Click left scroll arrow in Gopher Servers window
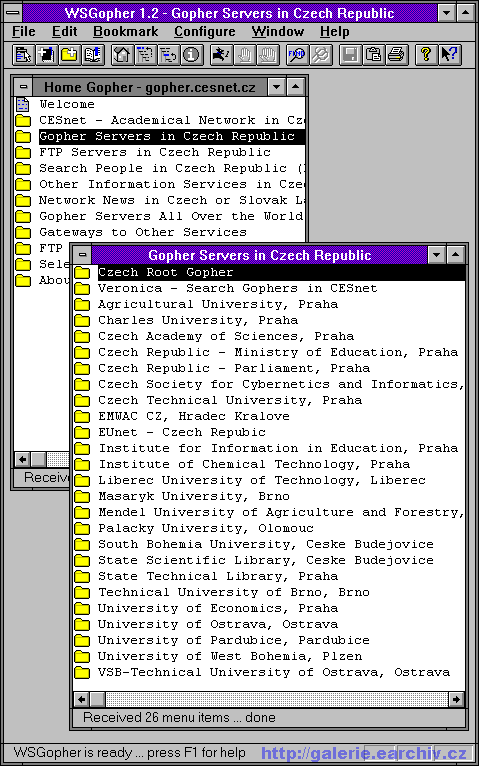479x766 pixels. click(x=81, y=699)
